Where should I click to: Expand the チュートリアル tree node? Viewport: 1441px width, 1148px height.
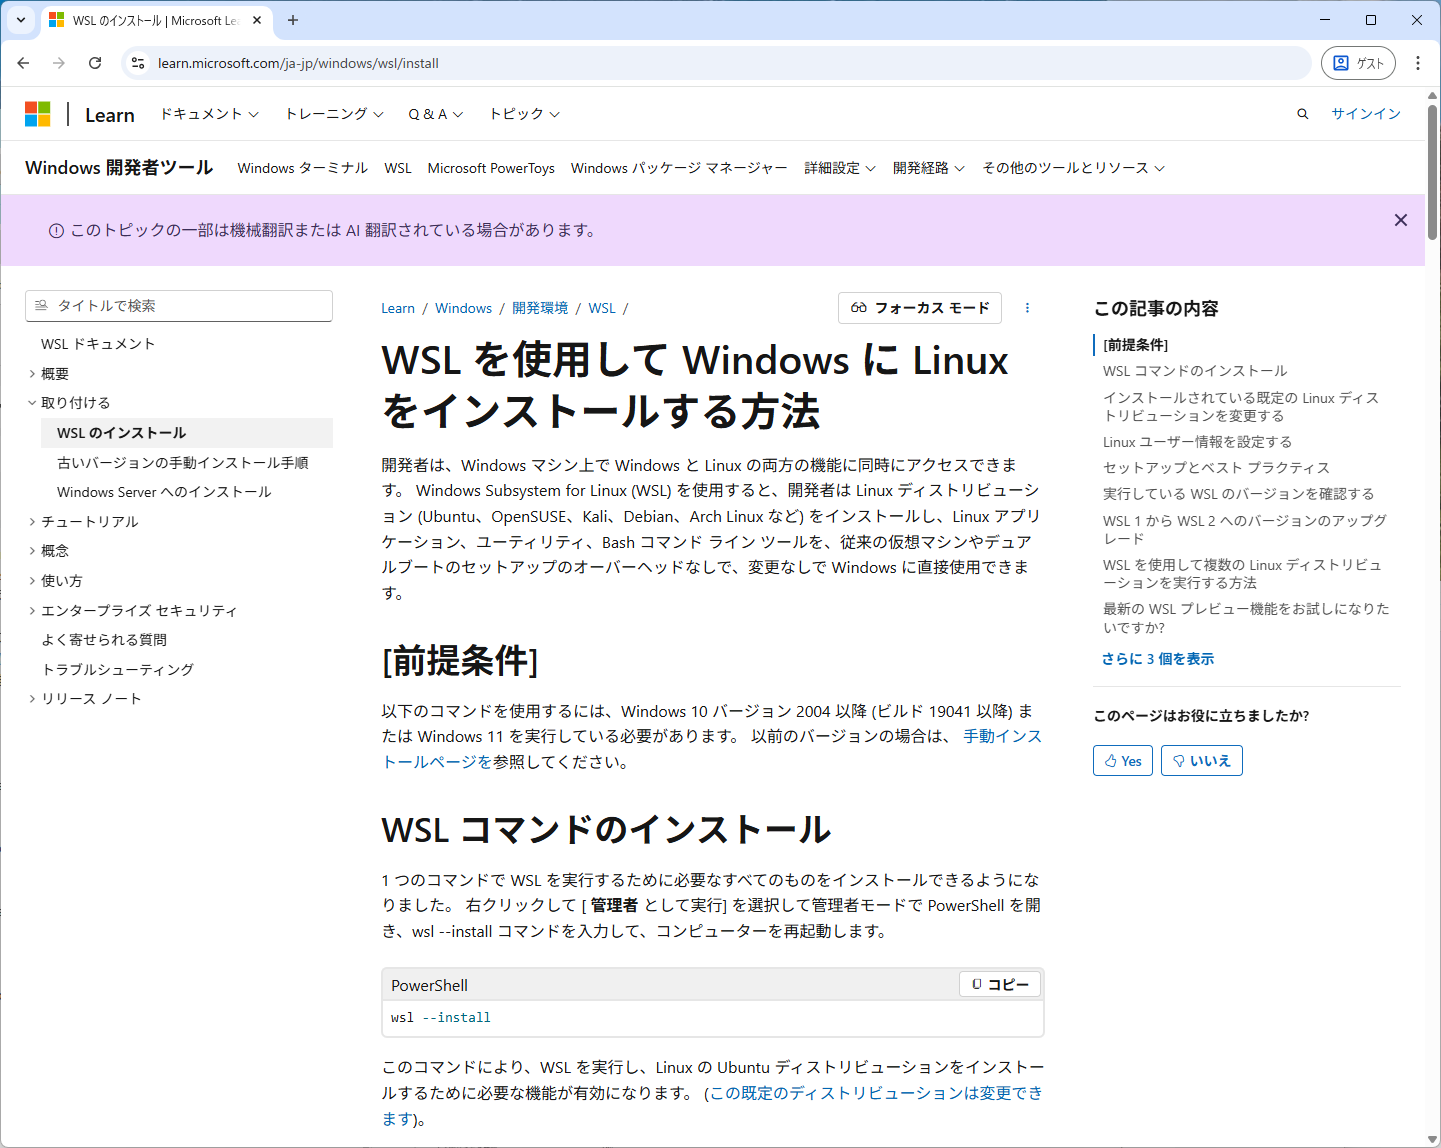tap(32, 522)
